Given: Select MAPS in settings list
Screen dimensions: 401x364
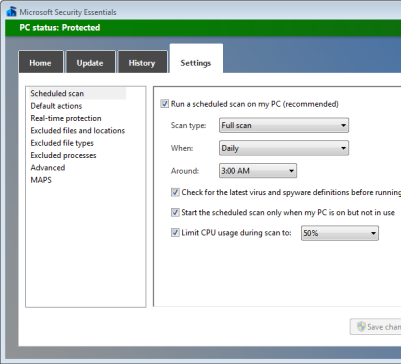Looking at the screenshot, I should pyautogui.click(x=41, y=180).
